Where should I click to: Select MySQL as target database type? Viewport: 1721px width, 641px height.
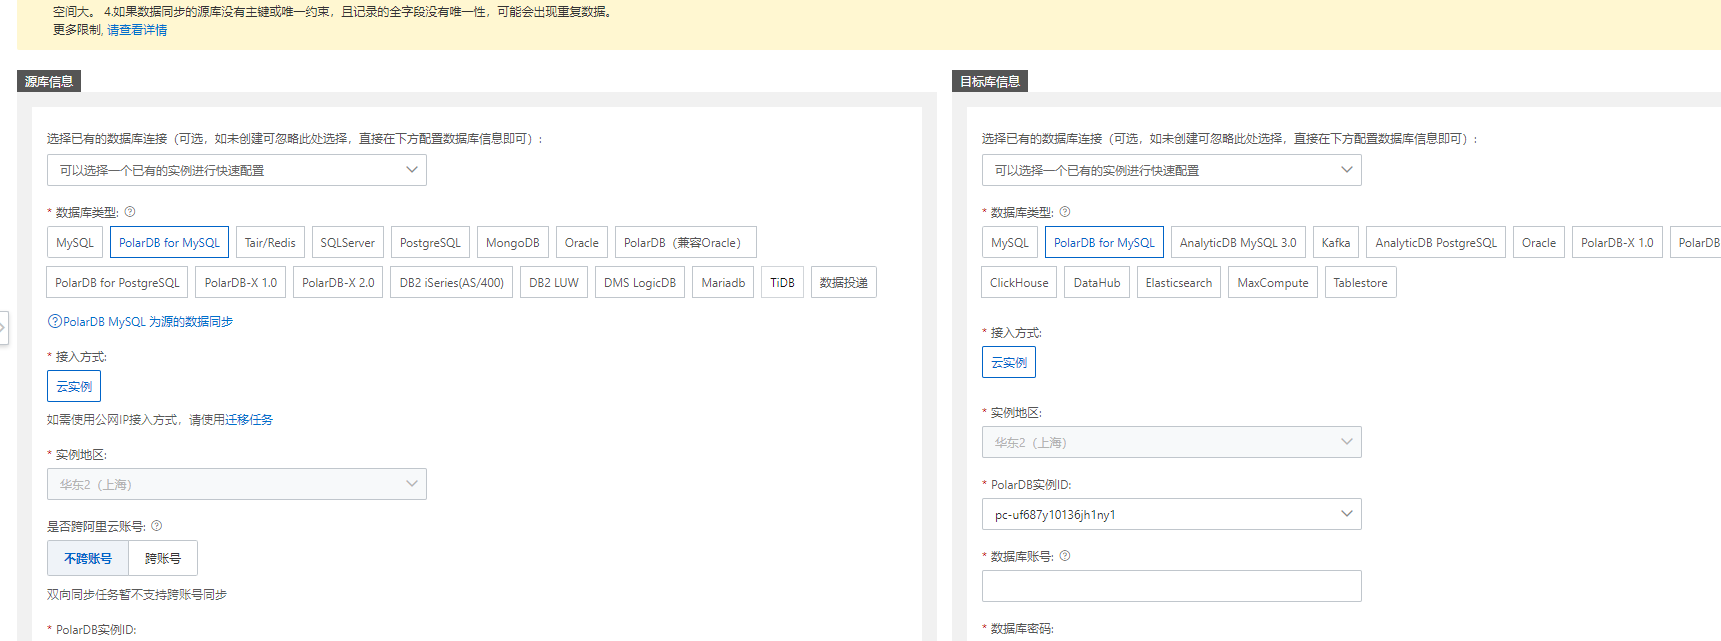1010,243
